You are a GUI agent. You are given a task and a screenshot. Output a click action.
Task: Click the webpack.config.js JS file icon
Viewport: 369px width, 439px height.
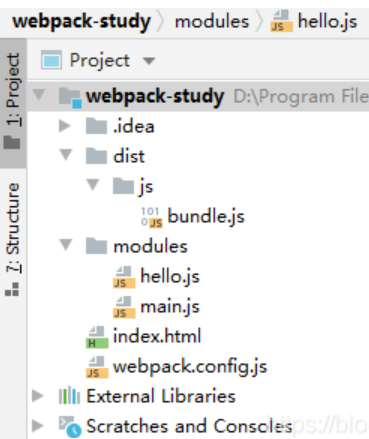tap(97, 367)
